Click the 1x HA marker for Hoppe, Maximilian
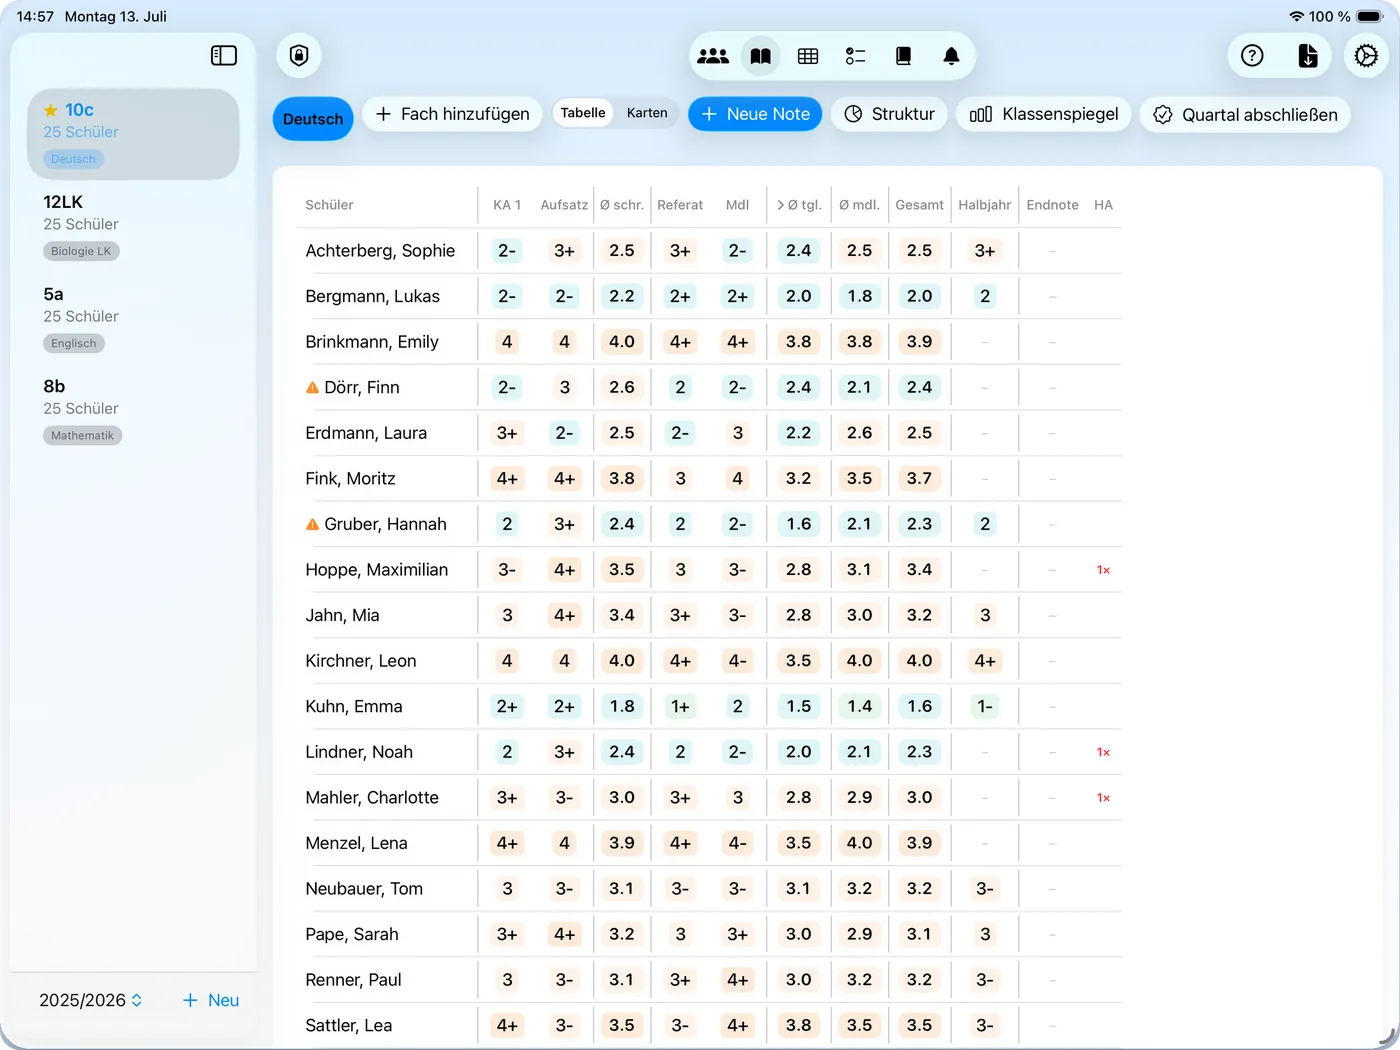 point(1103,570)
